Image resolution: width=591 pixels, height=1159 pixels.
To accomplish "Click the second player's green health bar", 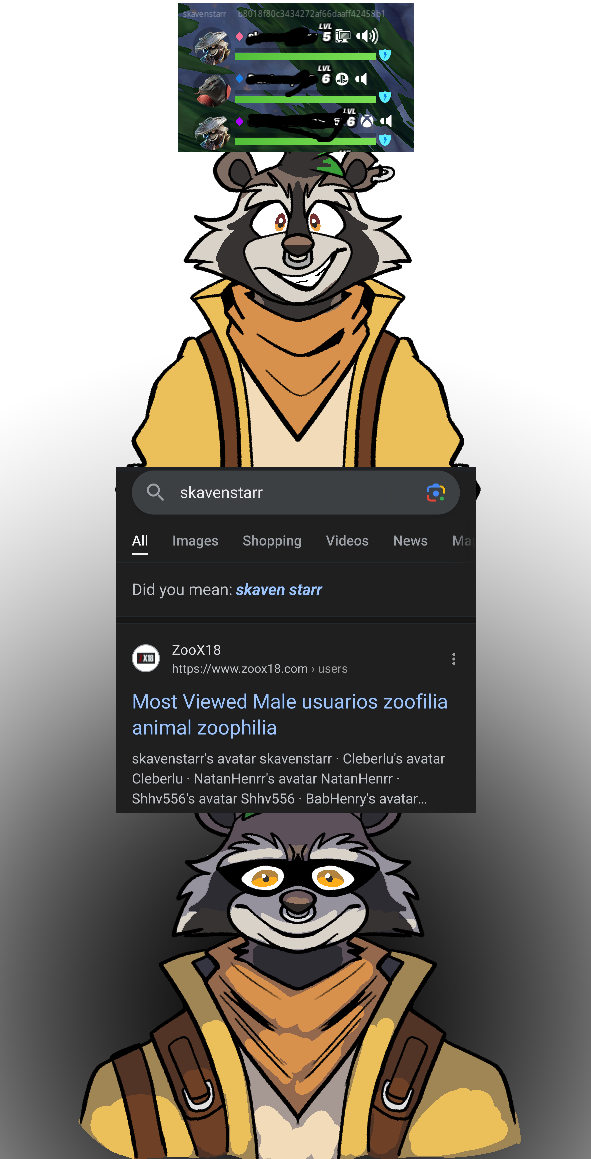I will 305,99.
